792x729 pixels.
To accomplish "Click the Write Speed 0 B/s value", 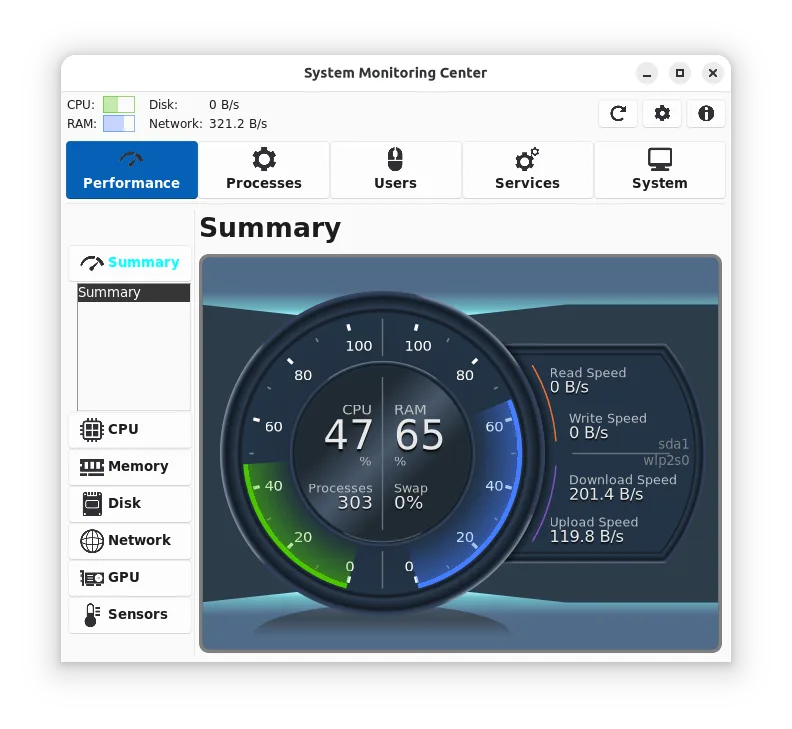I will pos(588,432).
